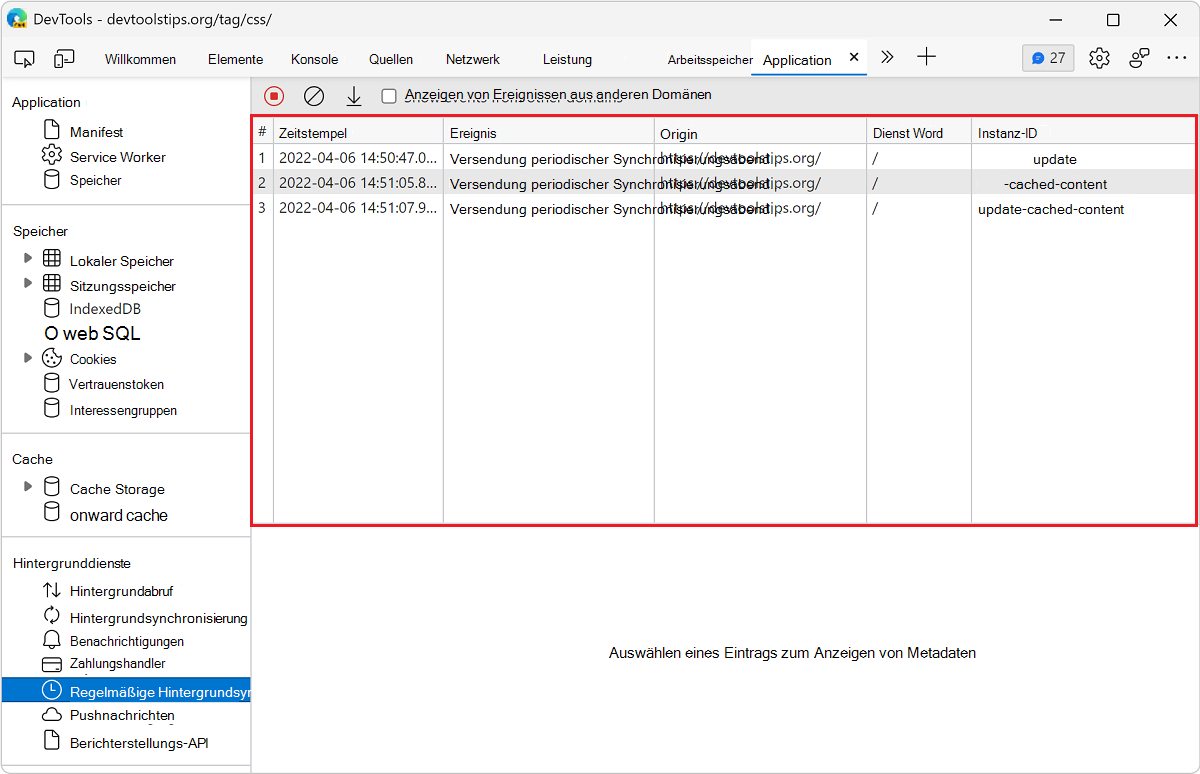Screen dimensions: 1200x774
Task: Open Manifest in the sidebar
Action: pos(96,132)
